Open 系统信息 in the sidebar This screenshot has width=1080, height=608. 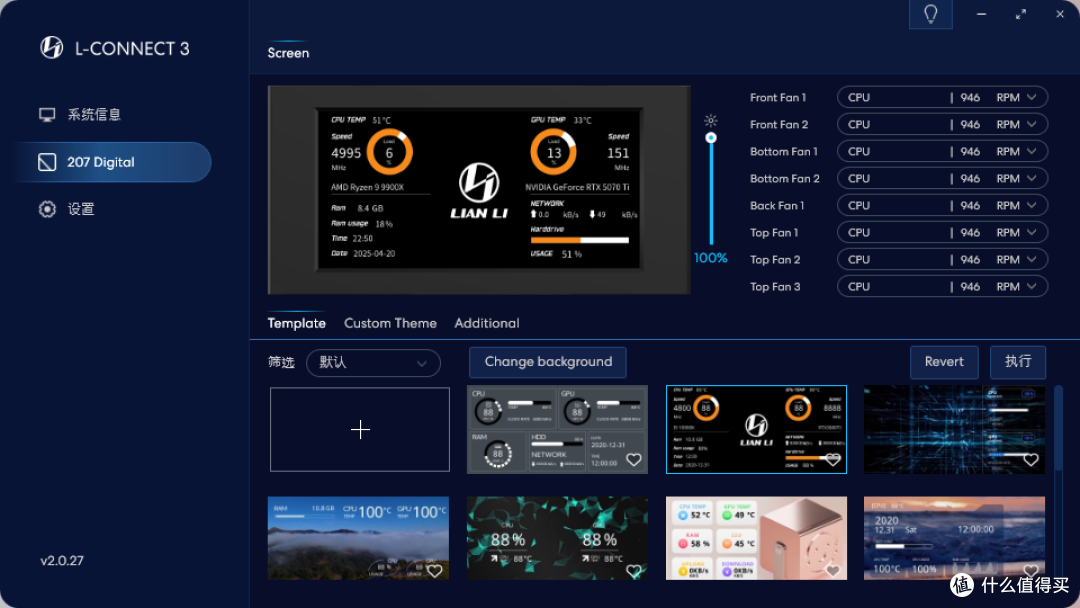click(x=93, y=114)
